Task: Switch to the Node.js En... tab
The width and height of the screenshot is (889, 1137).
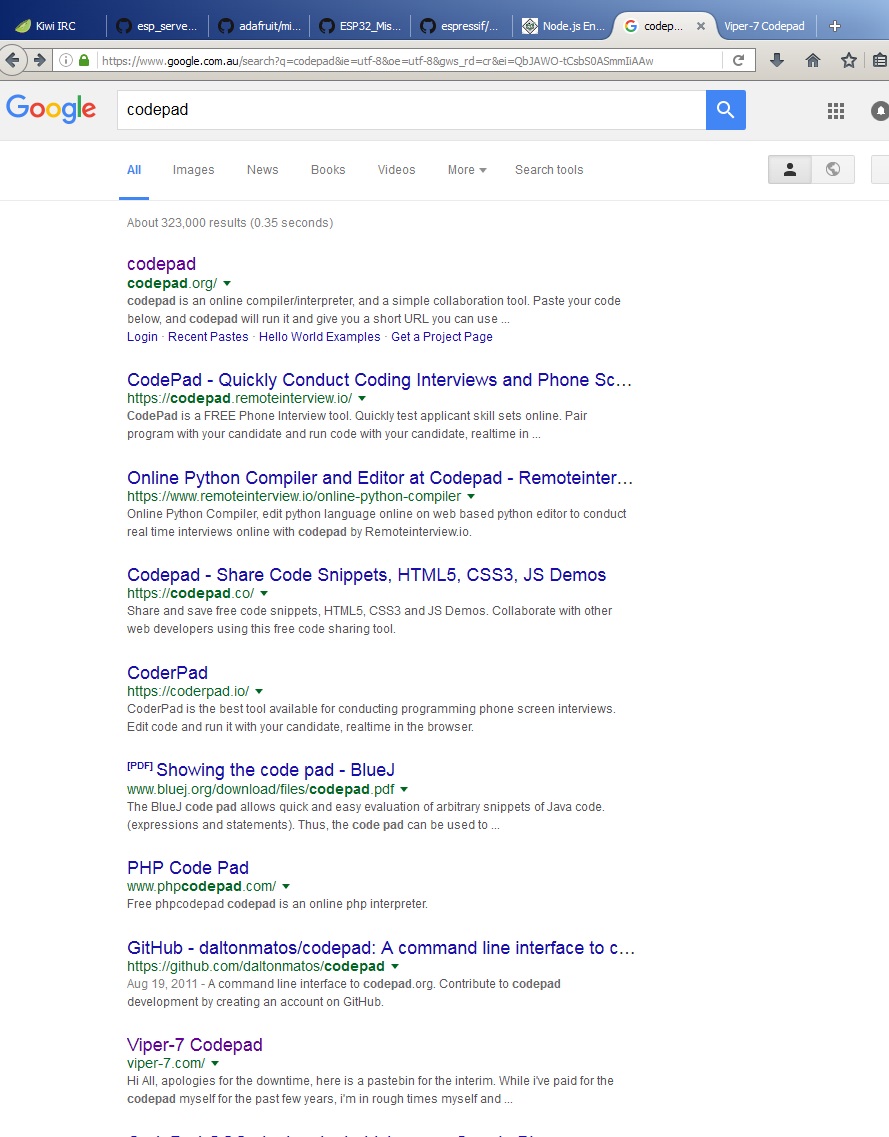Action: coord(563,26)
